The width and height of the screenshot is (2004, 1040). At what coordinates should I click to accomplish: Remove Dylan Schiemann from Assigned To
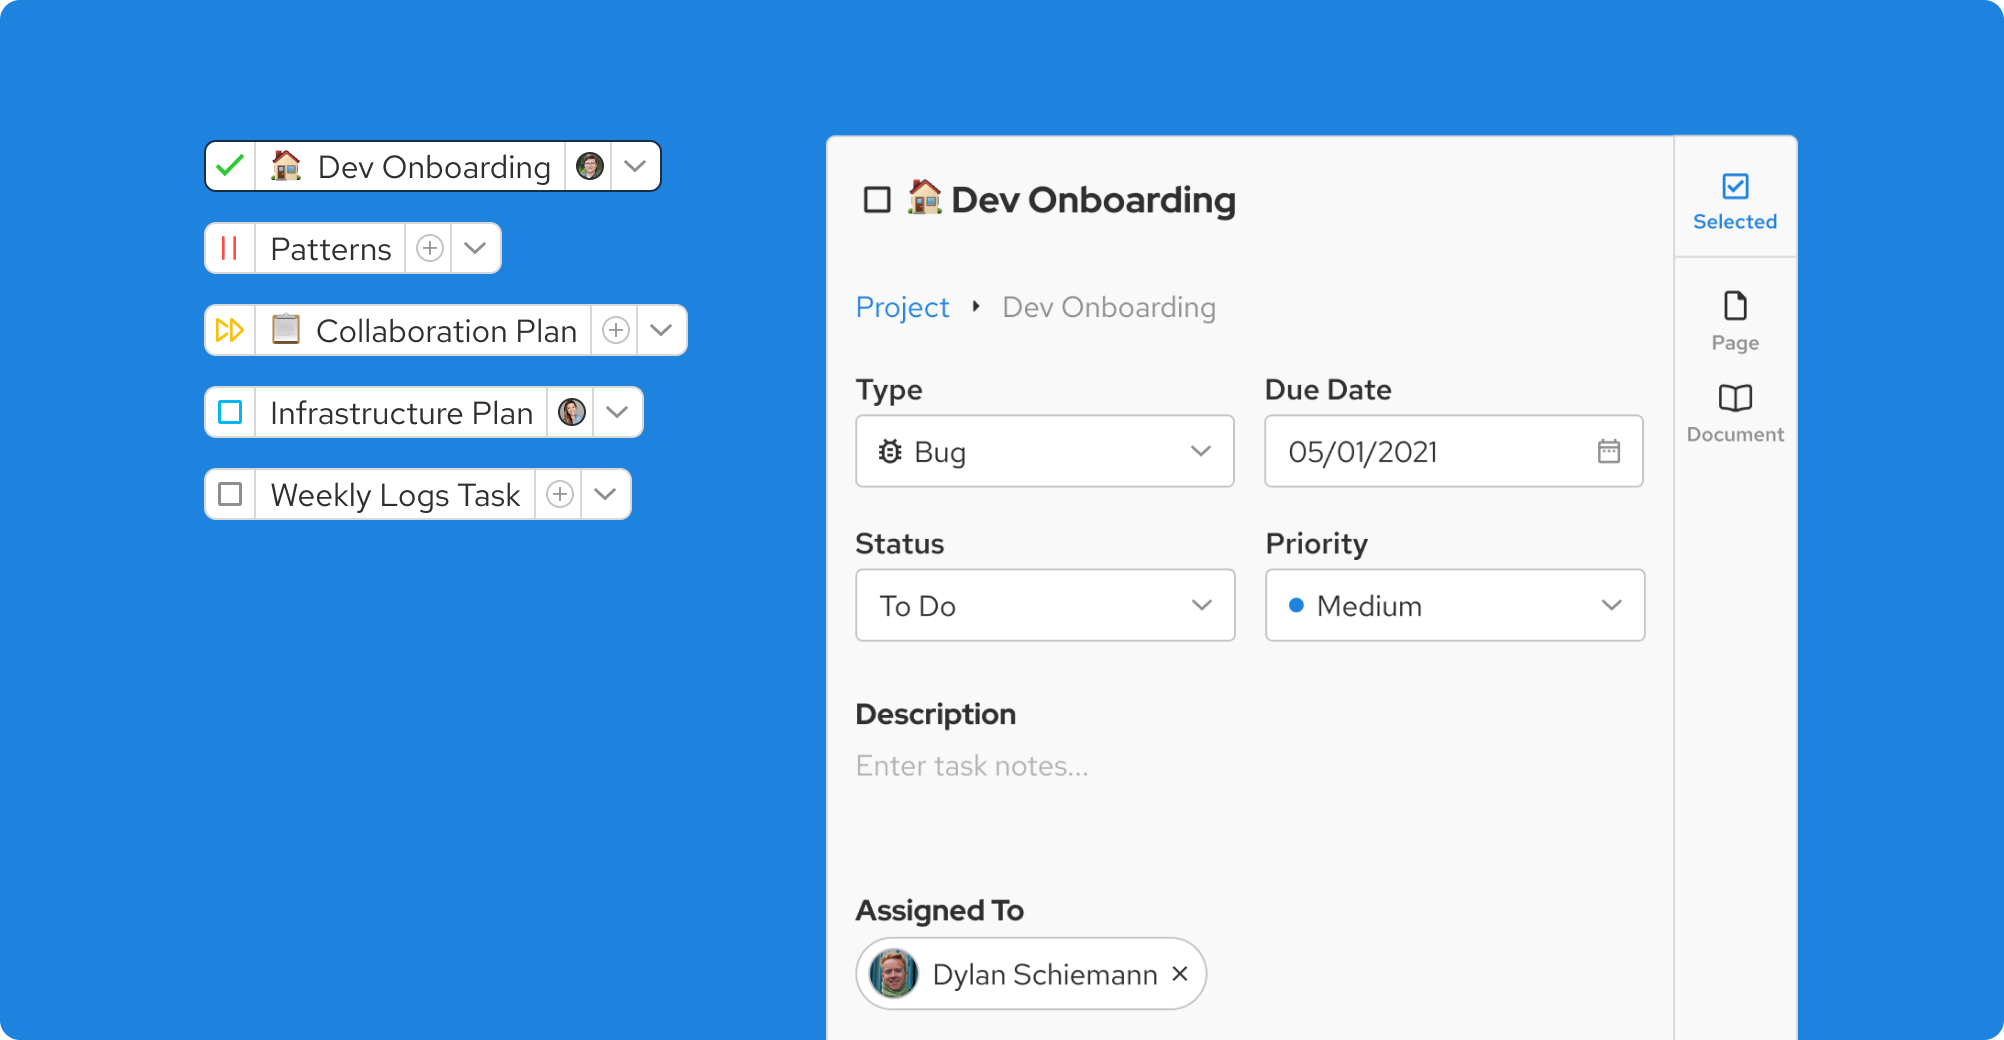click(1180, 974)
